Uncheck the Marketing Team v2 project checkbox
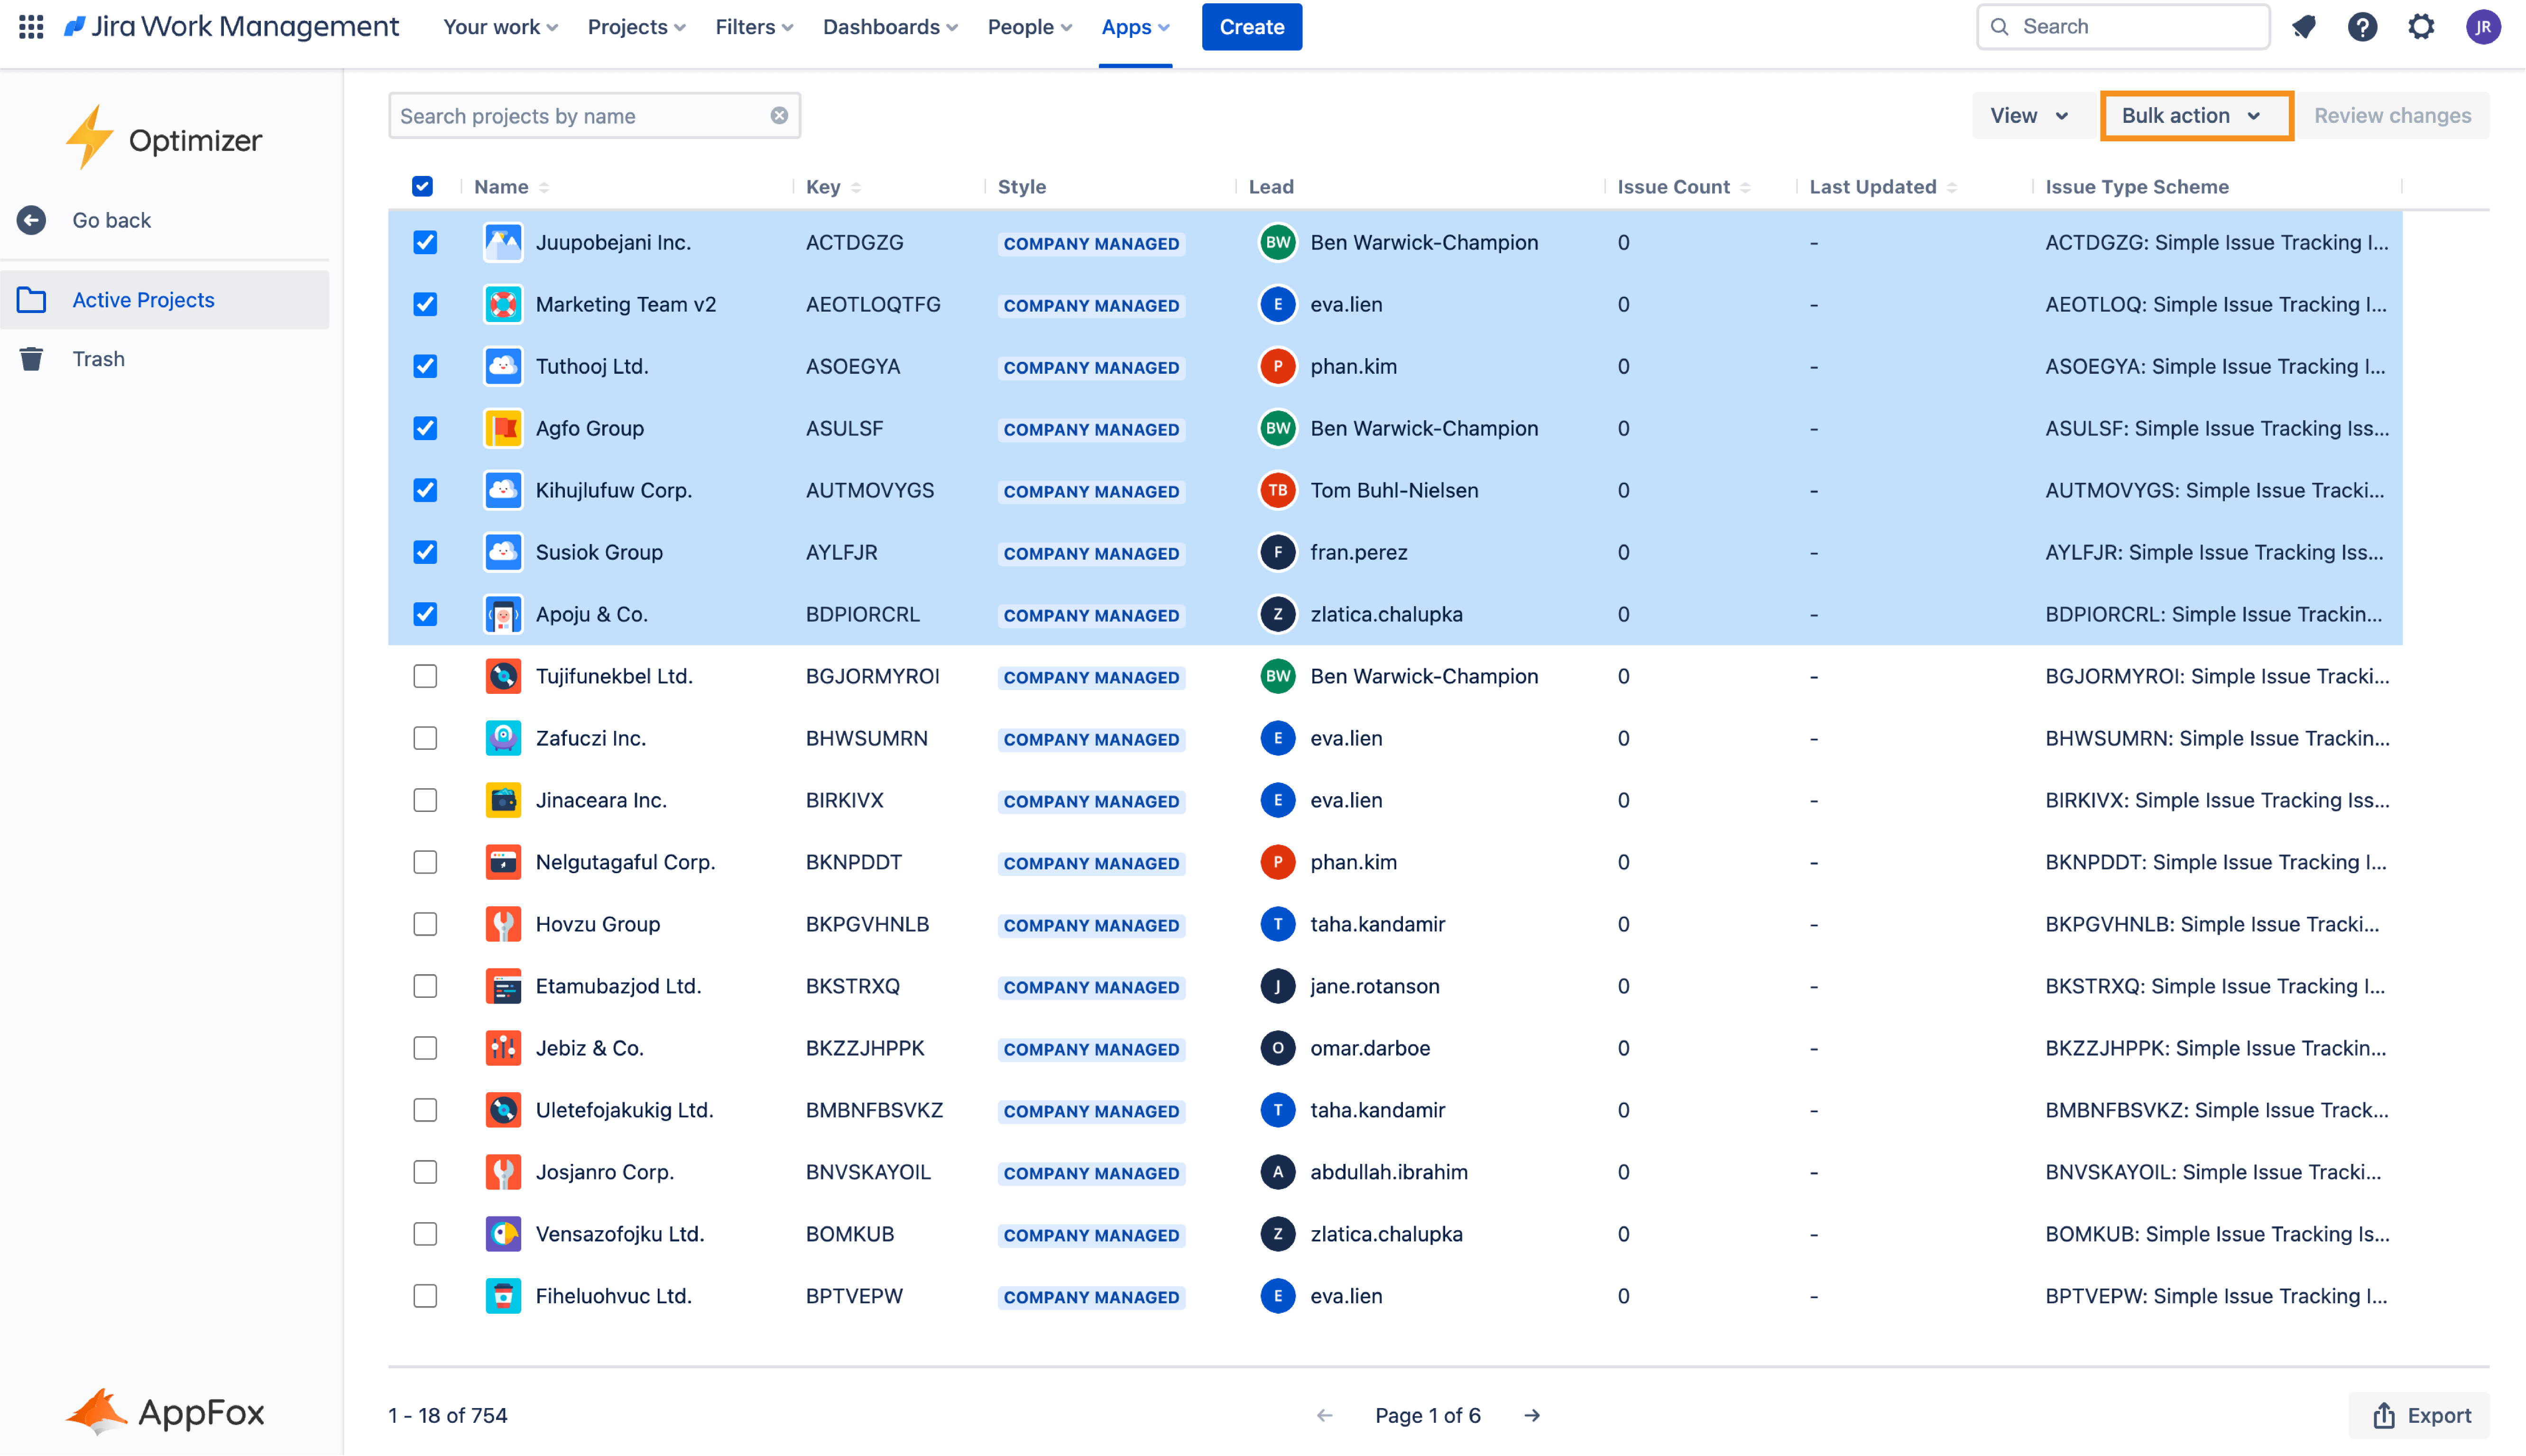 point(425,304)
